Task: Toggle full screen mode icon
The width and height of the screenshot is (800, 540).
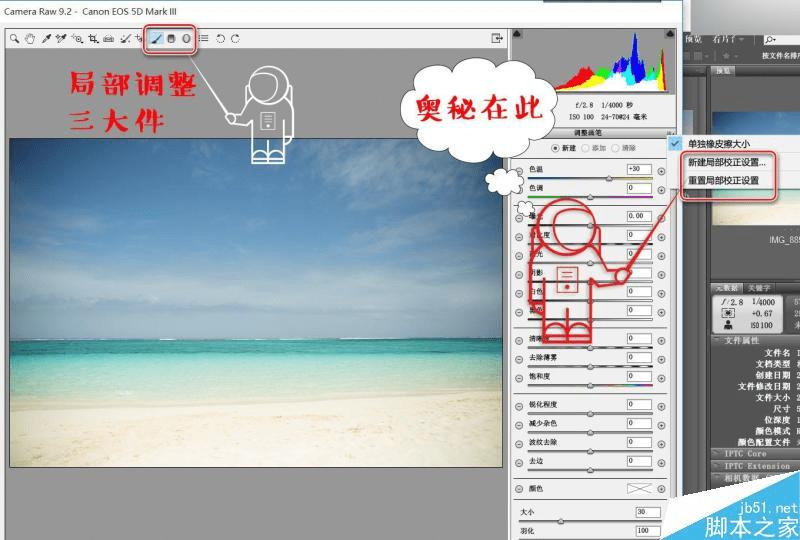Action: 496,38
